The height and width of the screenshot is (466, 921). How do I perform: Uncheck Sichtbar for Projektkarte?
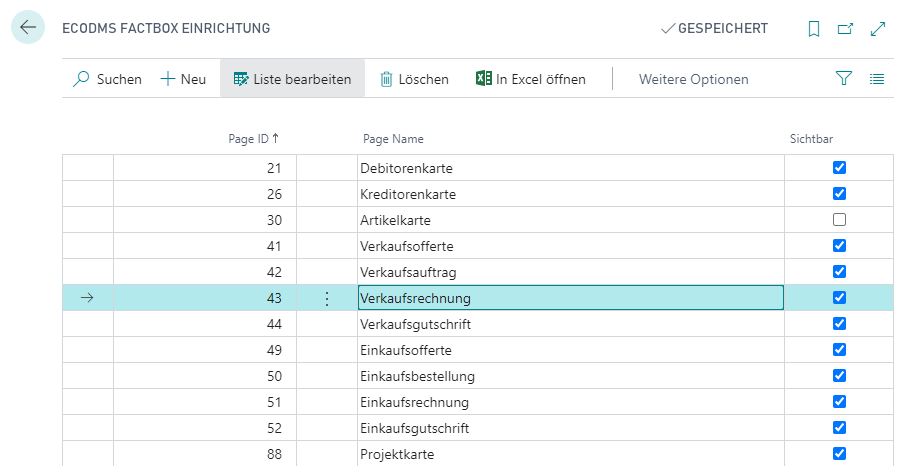coord(839,453)
